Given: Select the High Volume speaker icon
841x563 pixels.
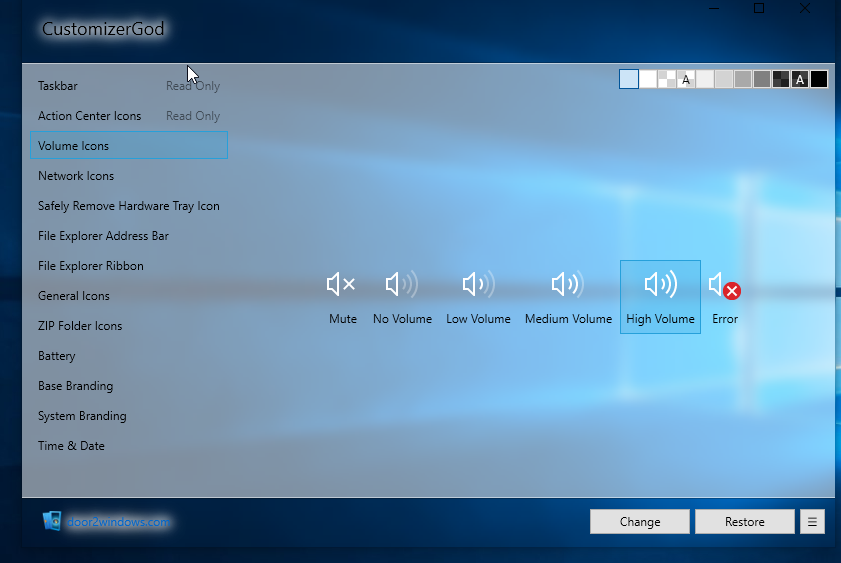Looking at the screenshot, I should 660,297.
